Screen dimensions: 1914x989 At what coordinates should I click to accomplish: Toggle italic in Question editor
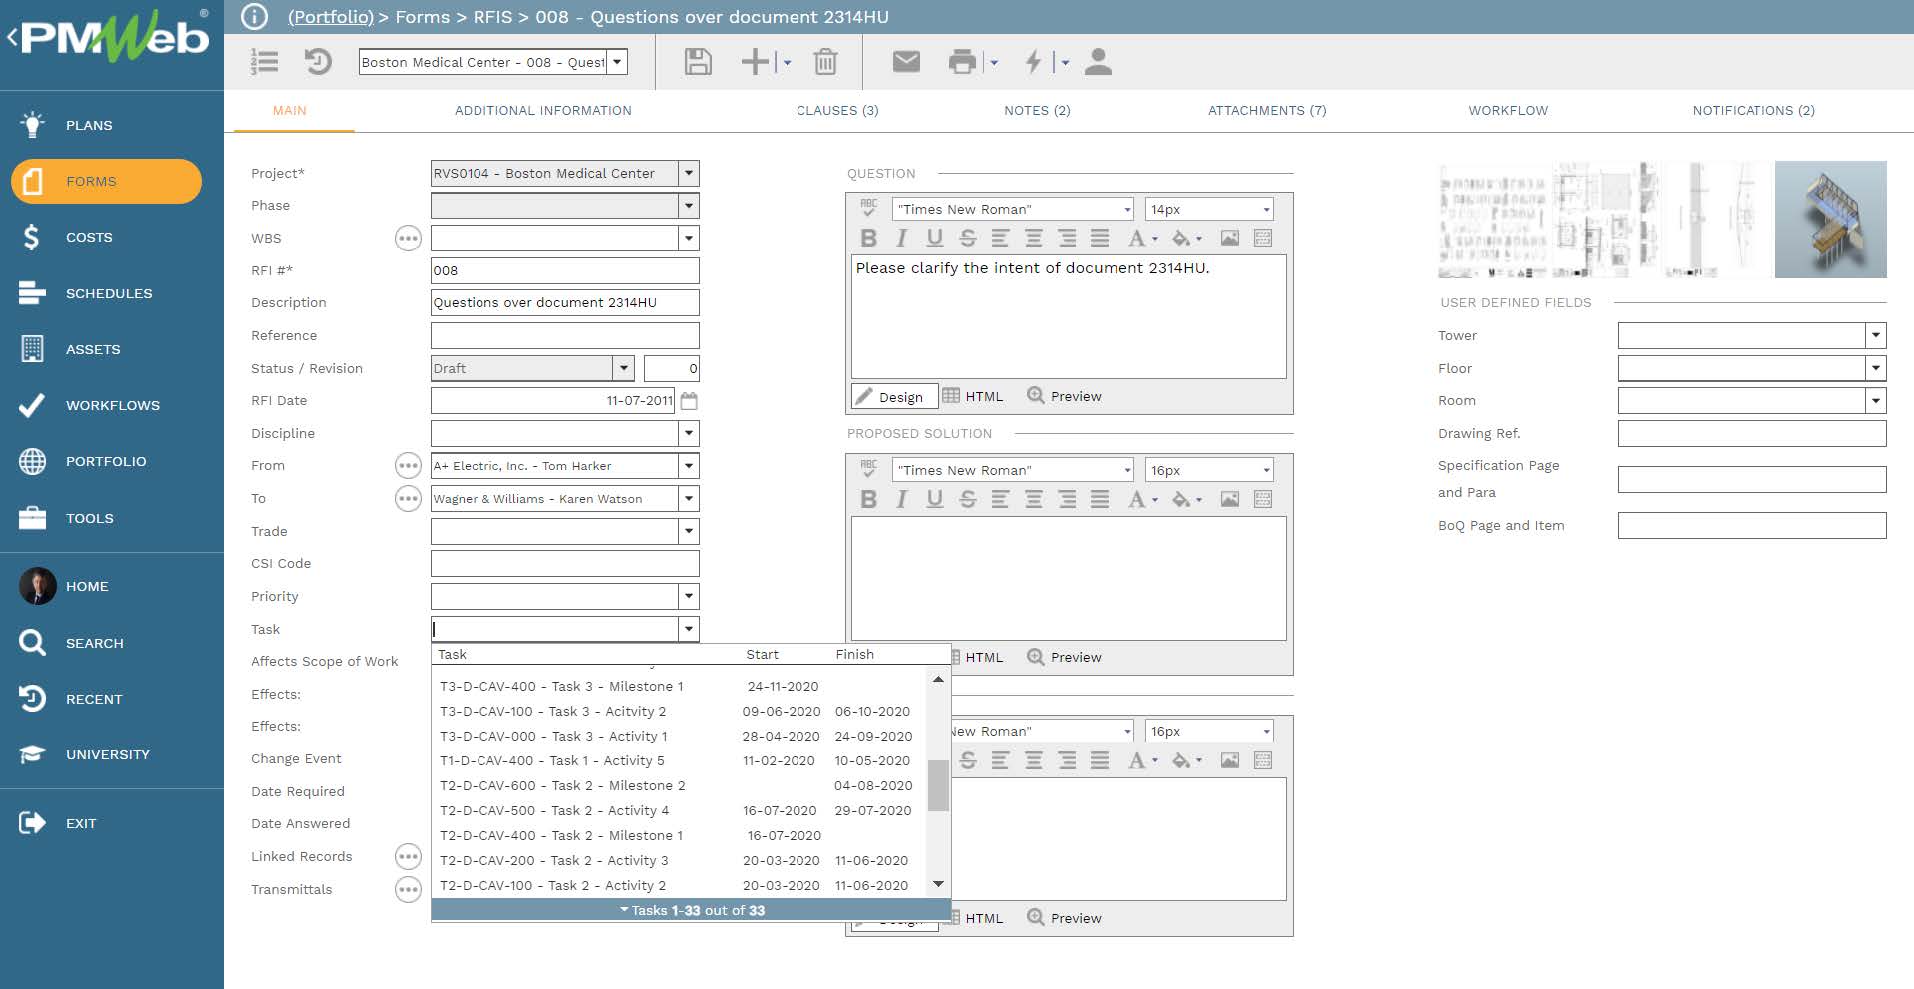click(x=901, y=238)
